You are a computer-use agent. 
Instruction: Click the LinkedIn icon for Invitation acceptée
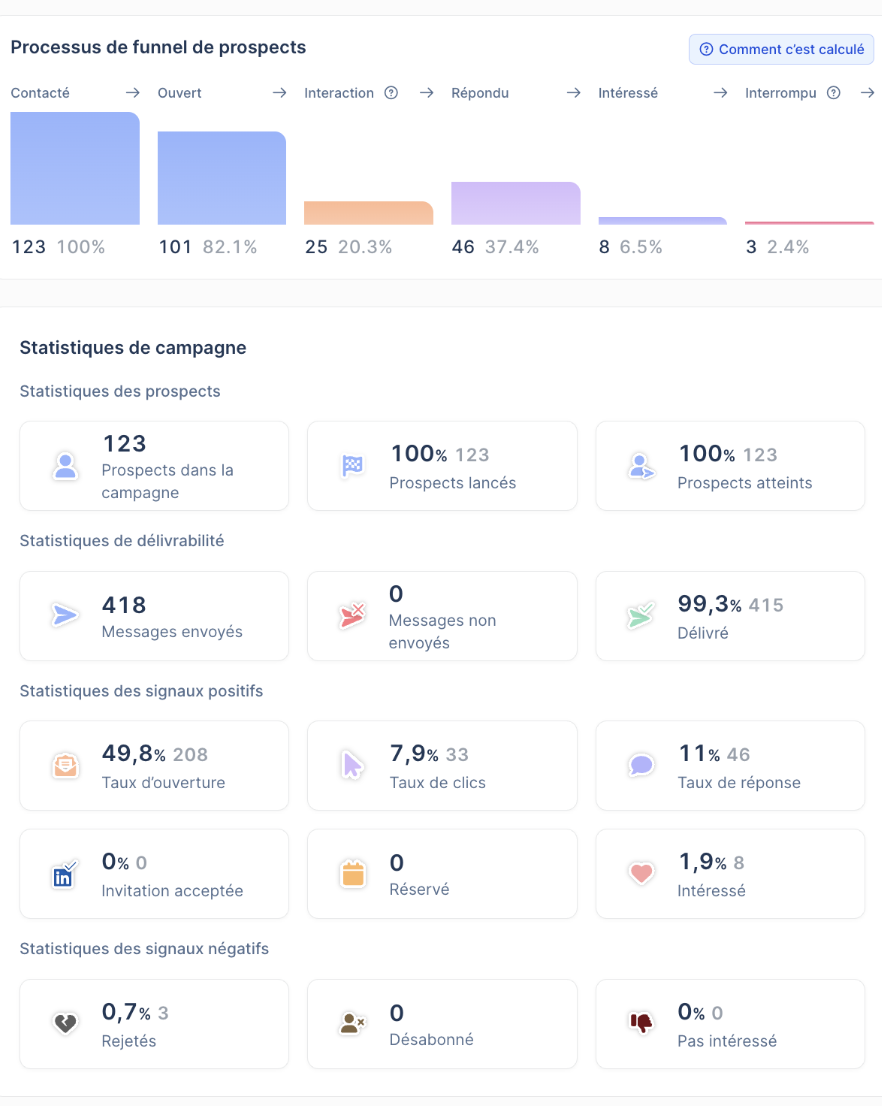coord(65,874)
